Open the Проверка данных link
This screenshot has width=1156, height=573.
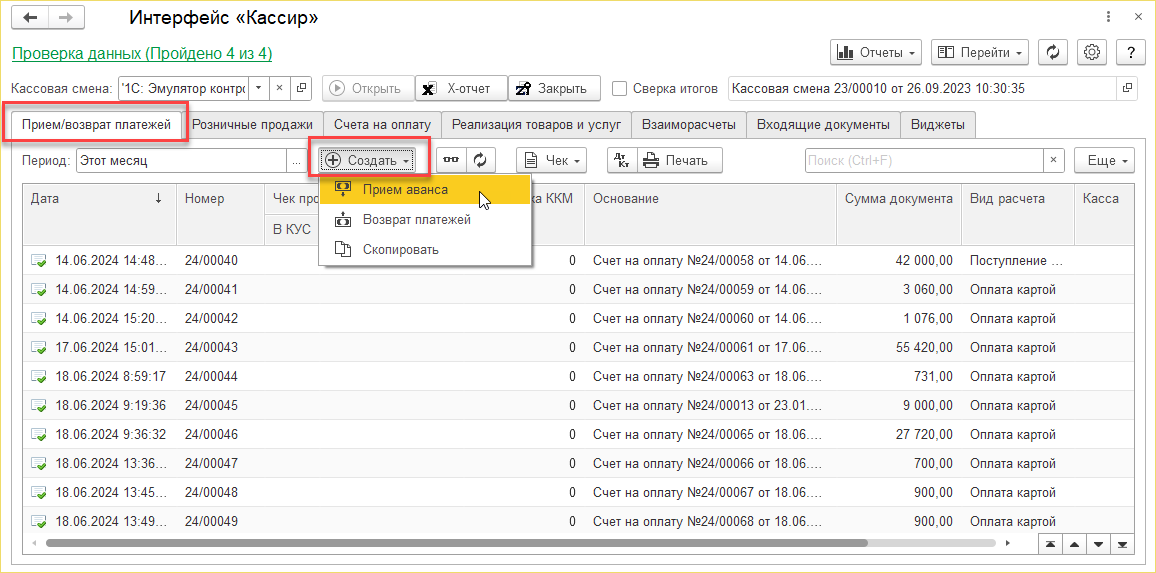coord(142,53)
